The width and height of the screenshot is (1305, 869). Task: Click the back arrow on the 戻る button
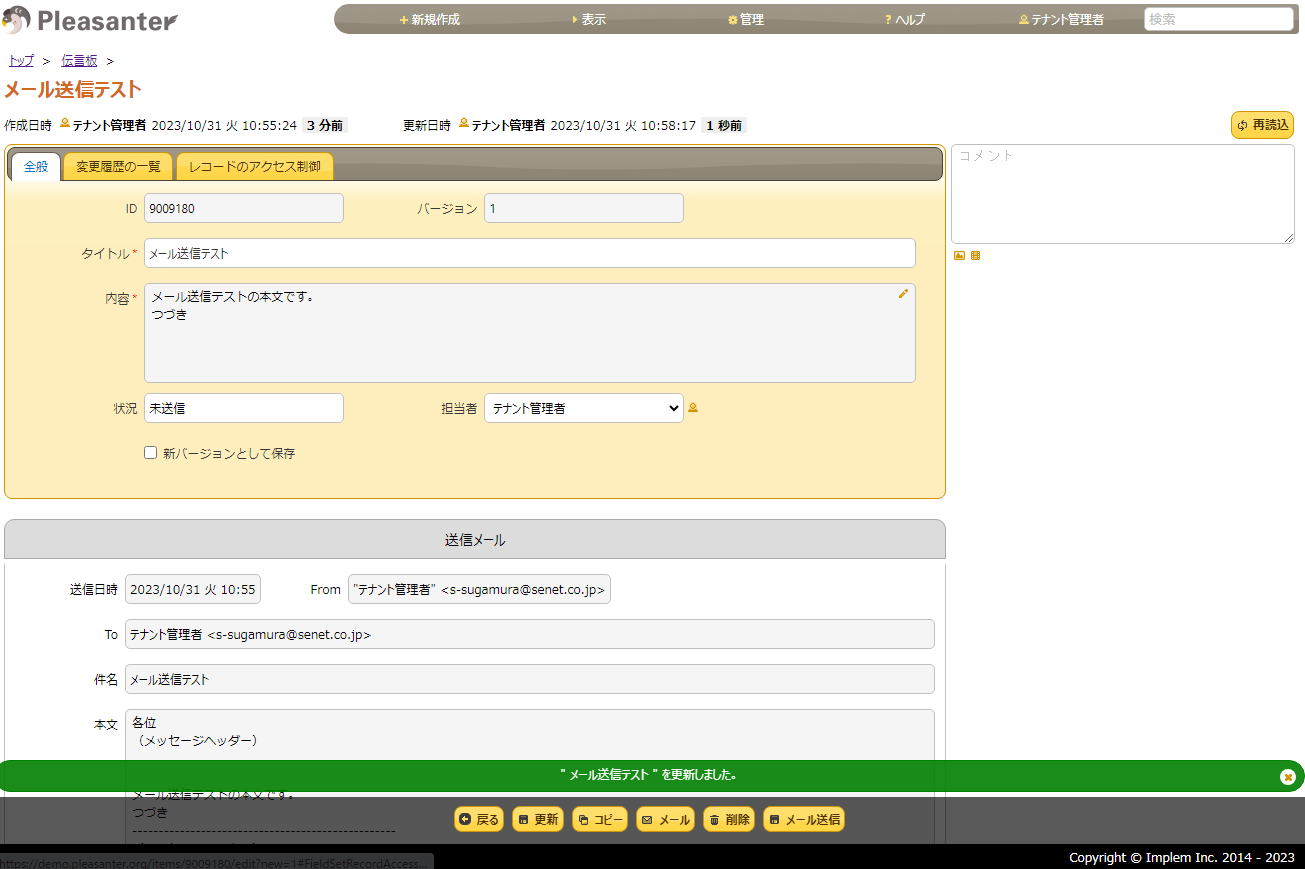click(x=463, y=819)
